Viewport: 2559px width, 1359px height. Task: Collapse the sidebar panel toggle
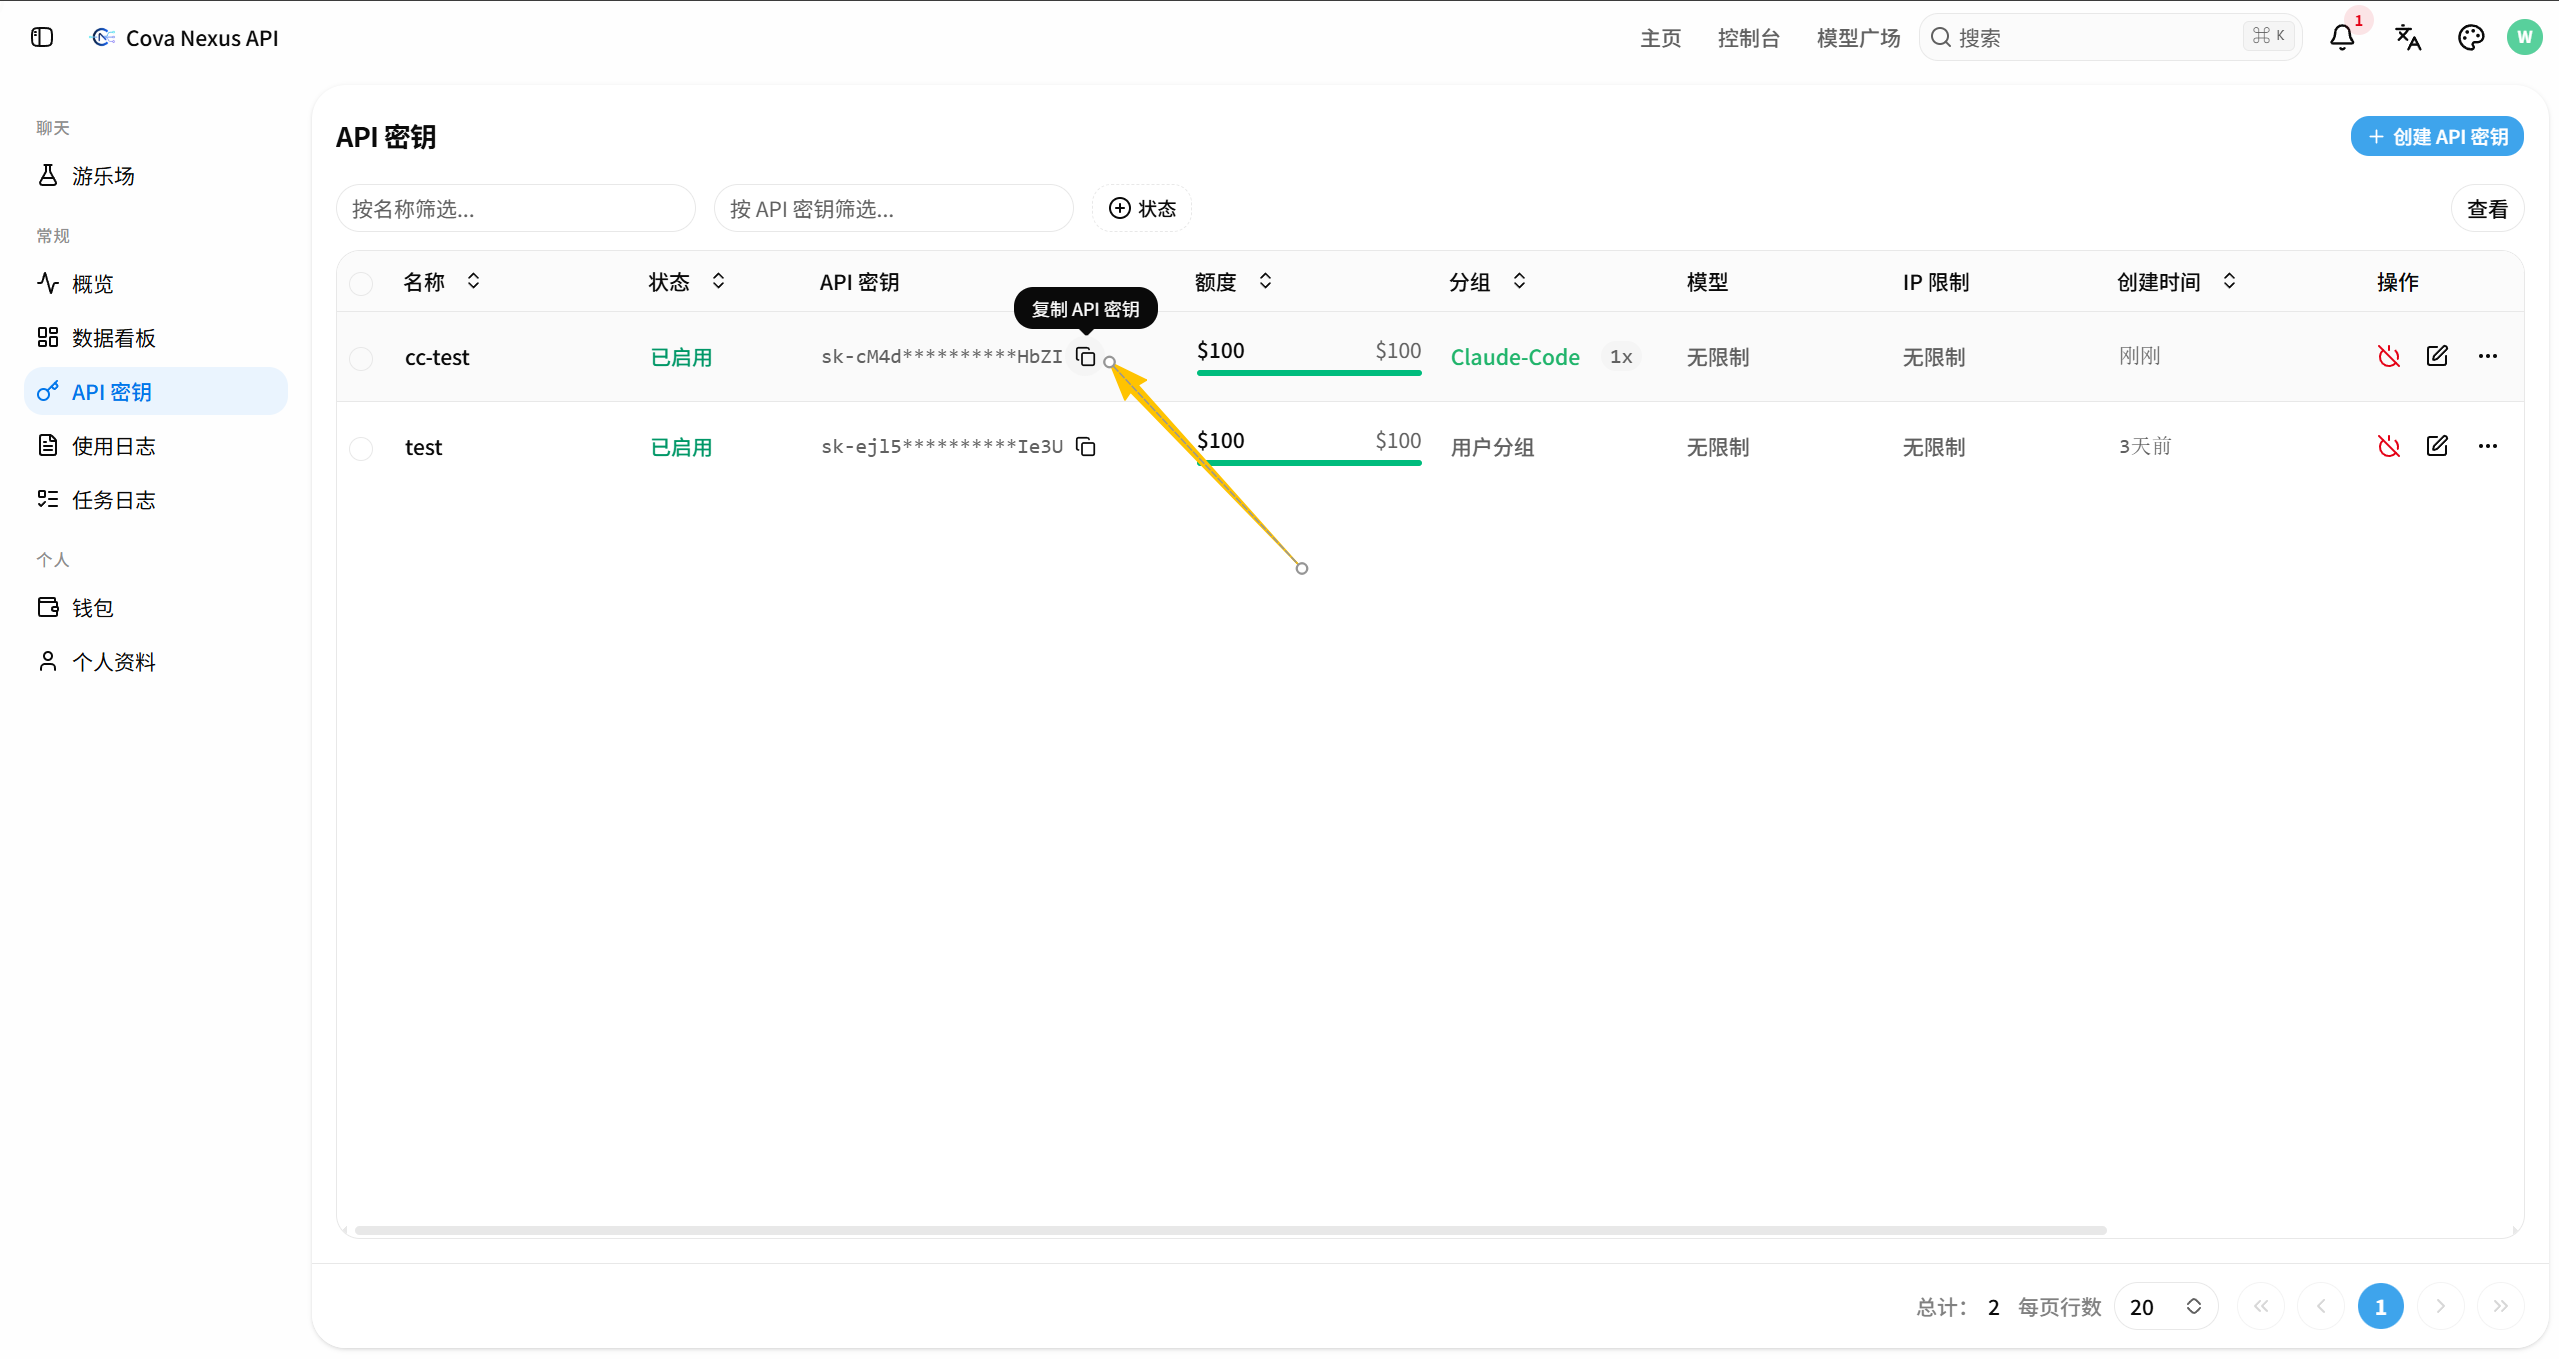coord(42,38)
